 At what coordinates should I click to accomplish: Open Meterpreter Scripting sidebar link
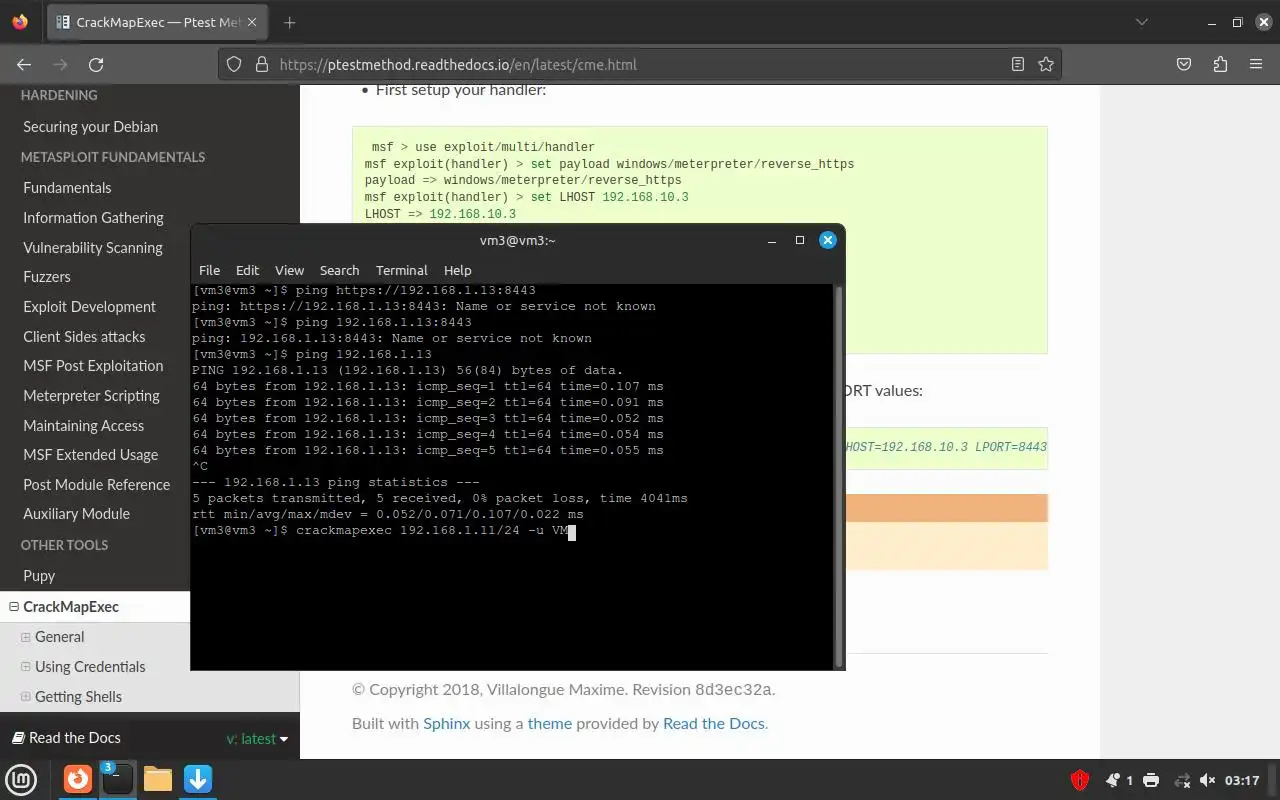point(91,396)
